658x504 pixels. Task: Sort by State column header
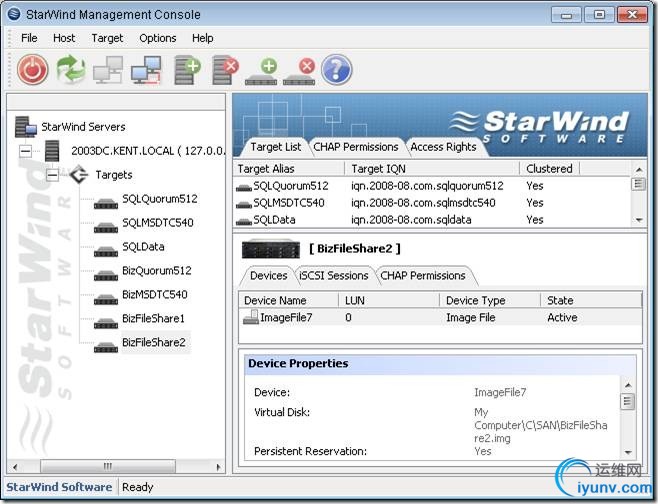pyautogui.click(x=591, y=300)
